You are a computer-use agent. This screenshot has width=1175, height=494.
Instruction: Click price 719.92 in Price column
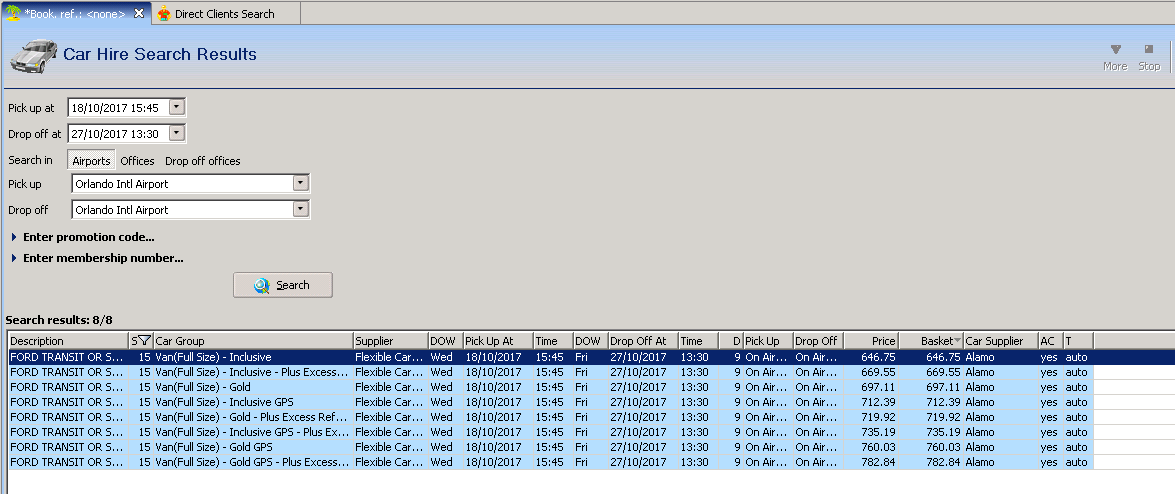coord(878,418)
